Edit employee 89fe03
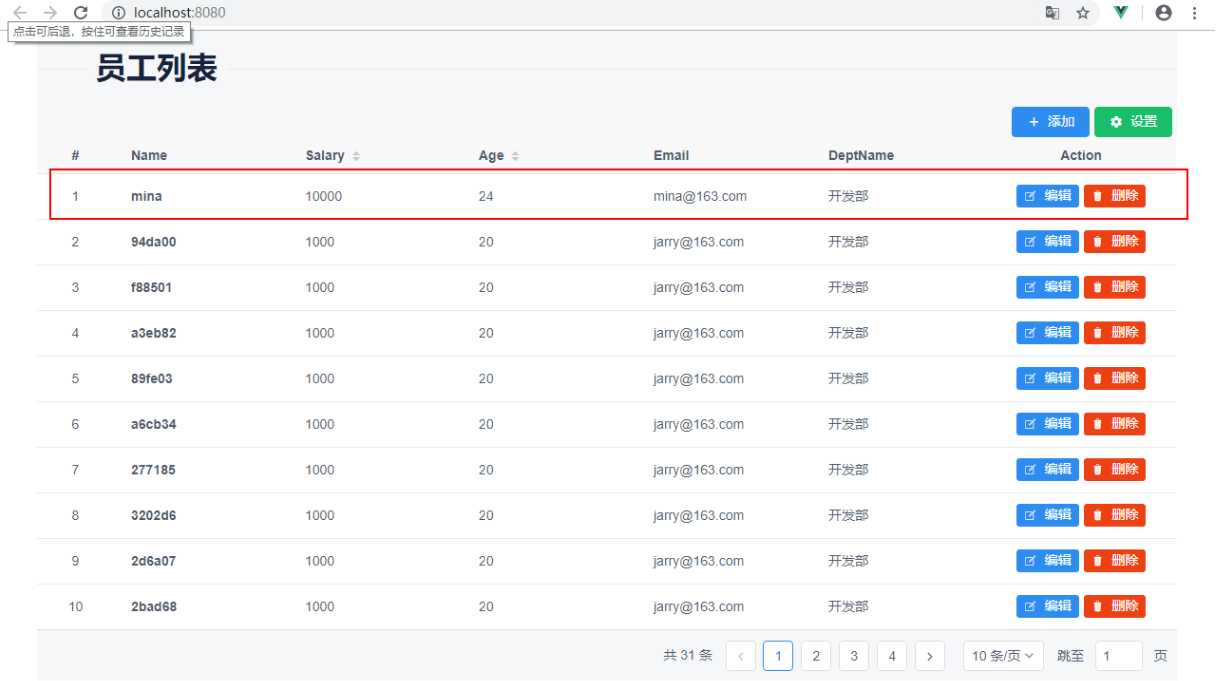The image size is (1226, 681). [x=1048, y=379]
